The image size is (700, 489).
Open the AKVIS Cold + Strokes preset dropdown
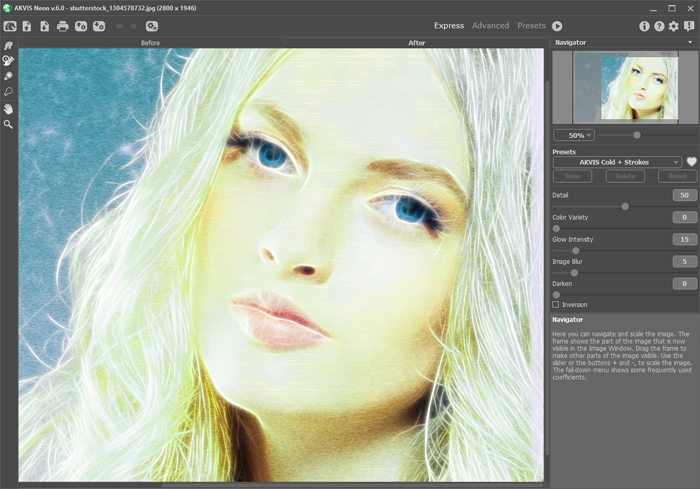click(617, 162)
